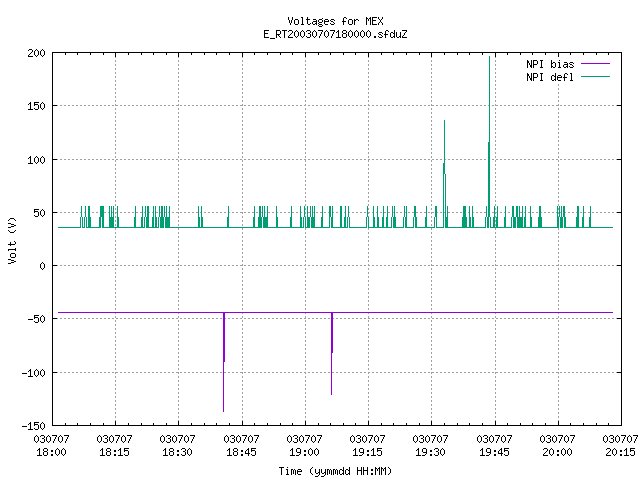This screenshot has height=480, width=640.
Task: Click the x-axis tick label 18:00
Action: tap(51, 452)
